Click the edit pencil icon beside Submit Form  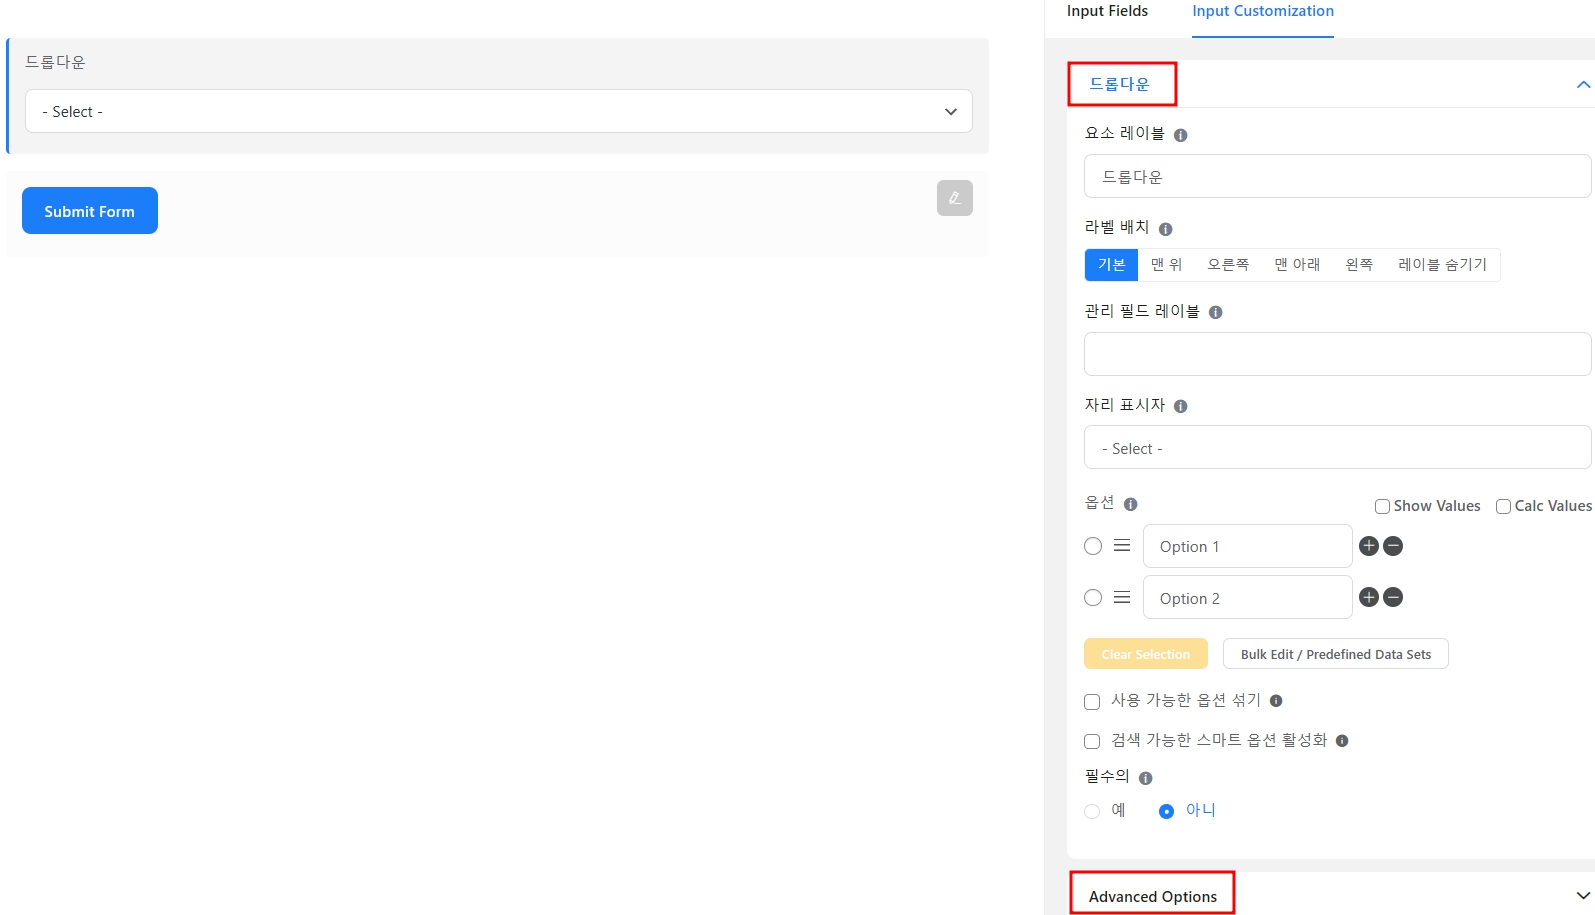pyautogui.click(x=954, y=198)
